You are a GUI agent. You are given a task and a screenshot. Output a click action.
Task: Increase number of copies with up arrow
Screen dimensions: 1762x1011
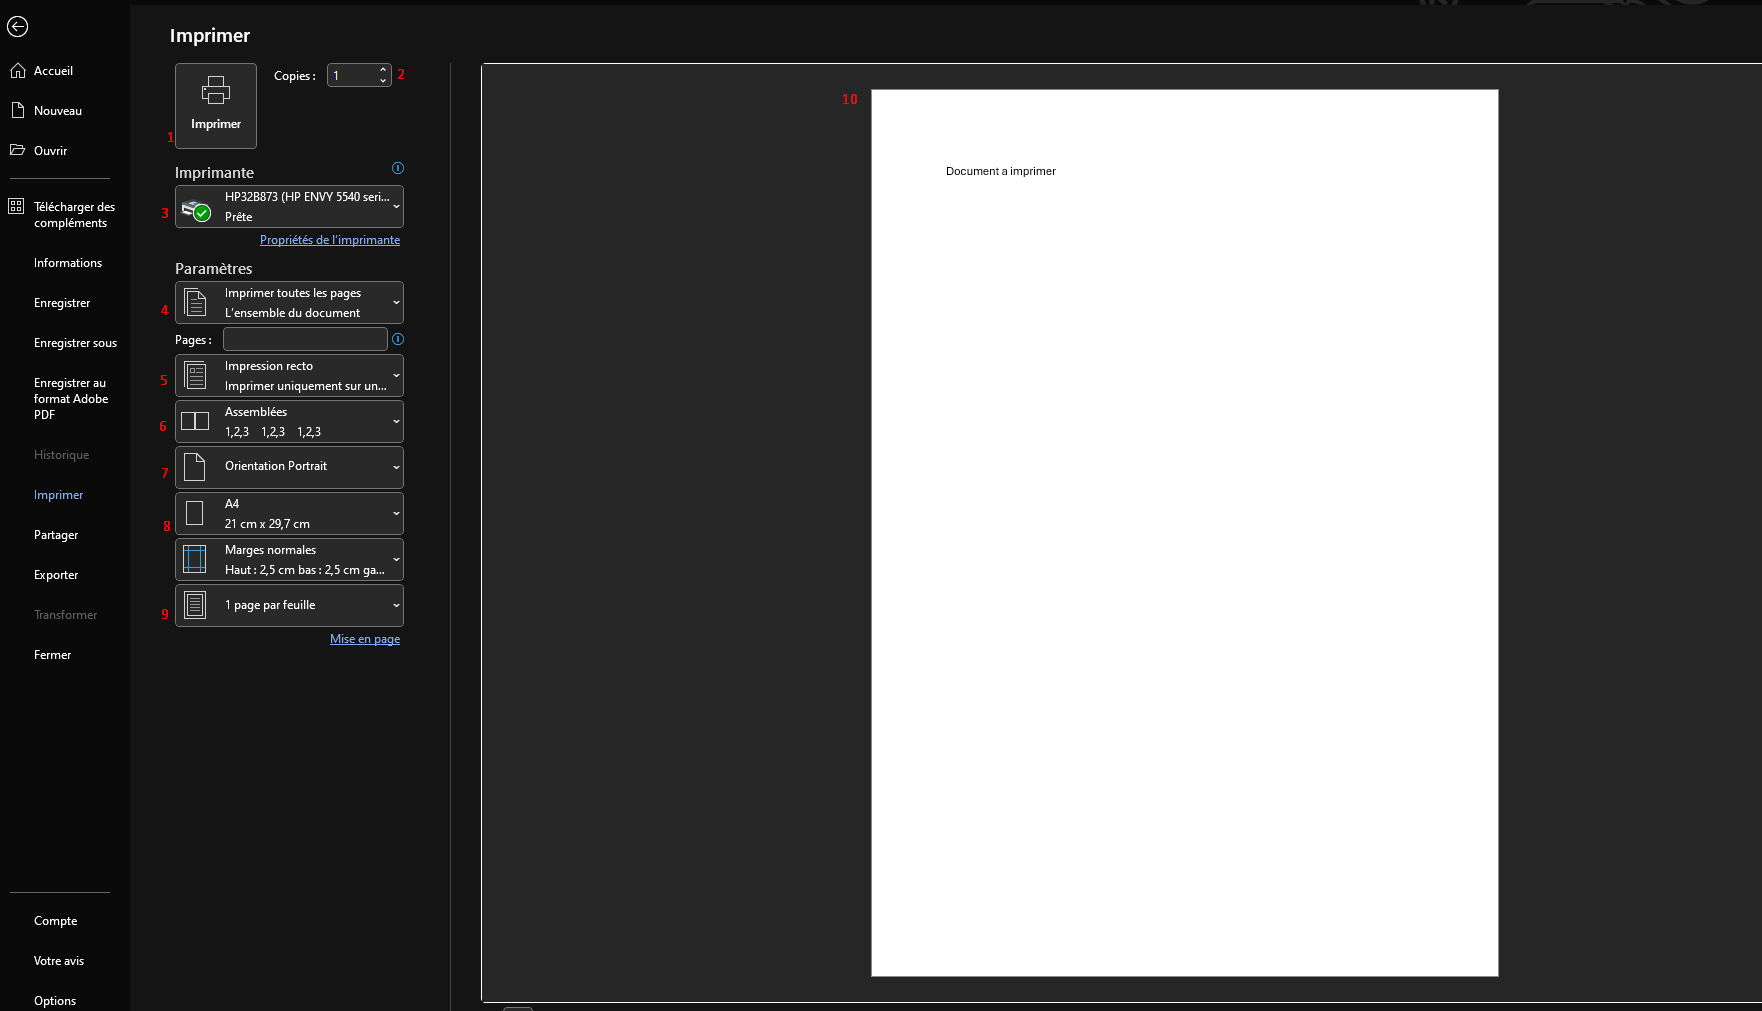[x=383, y=70]
